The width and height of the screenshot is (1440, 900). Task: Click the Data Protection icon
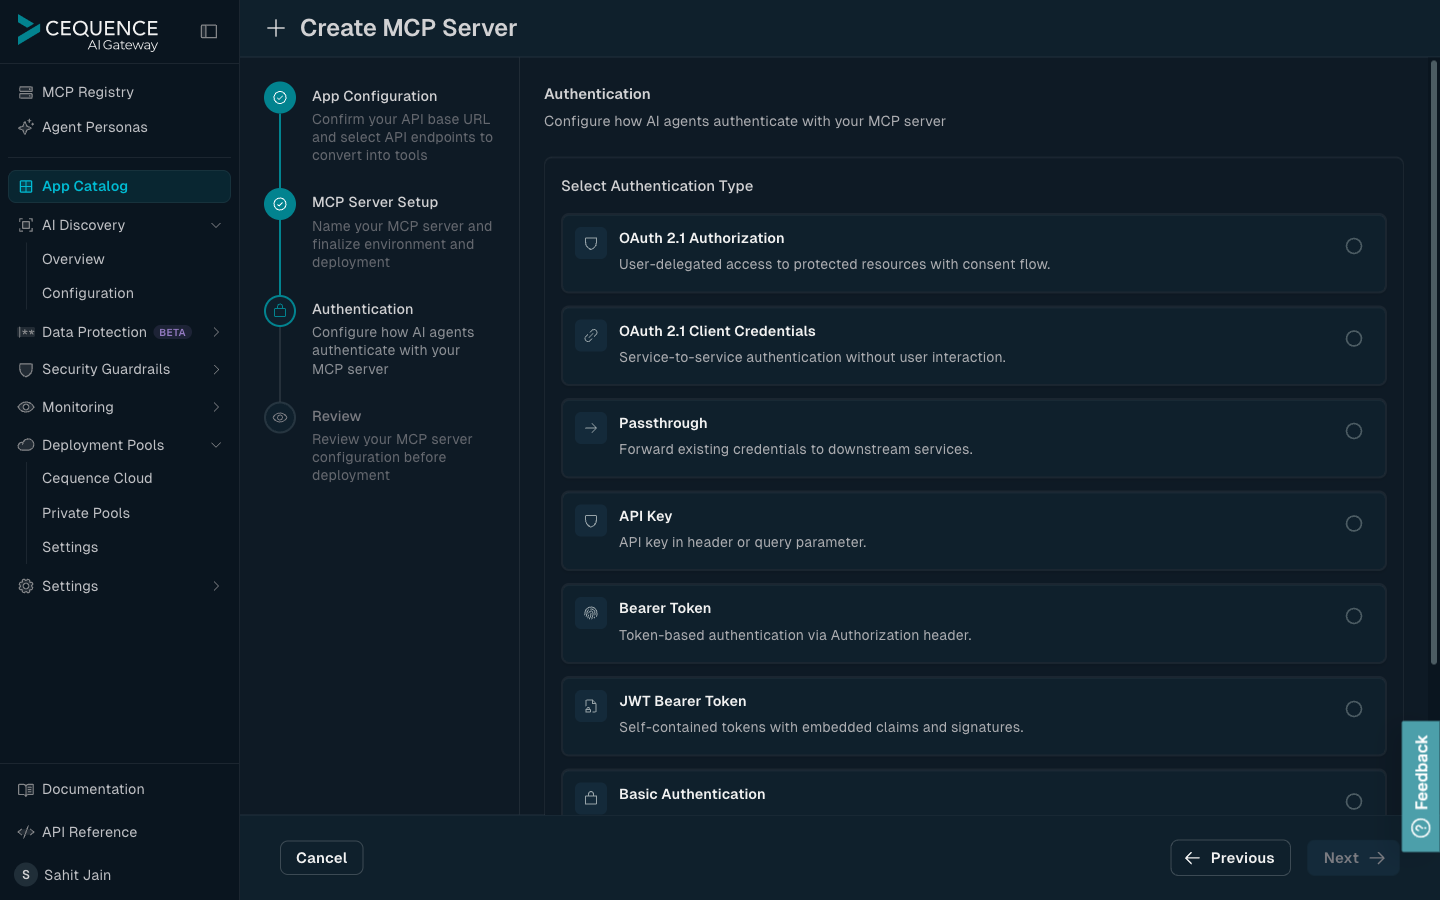coord(26,332)
